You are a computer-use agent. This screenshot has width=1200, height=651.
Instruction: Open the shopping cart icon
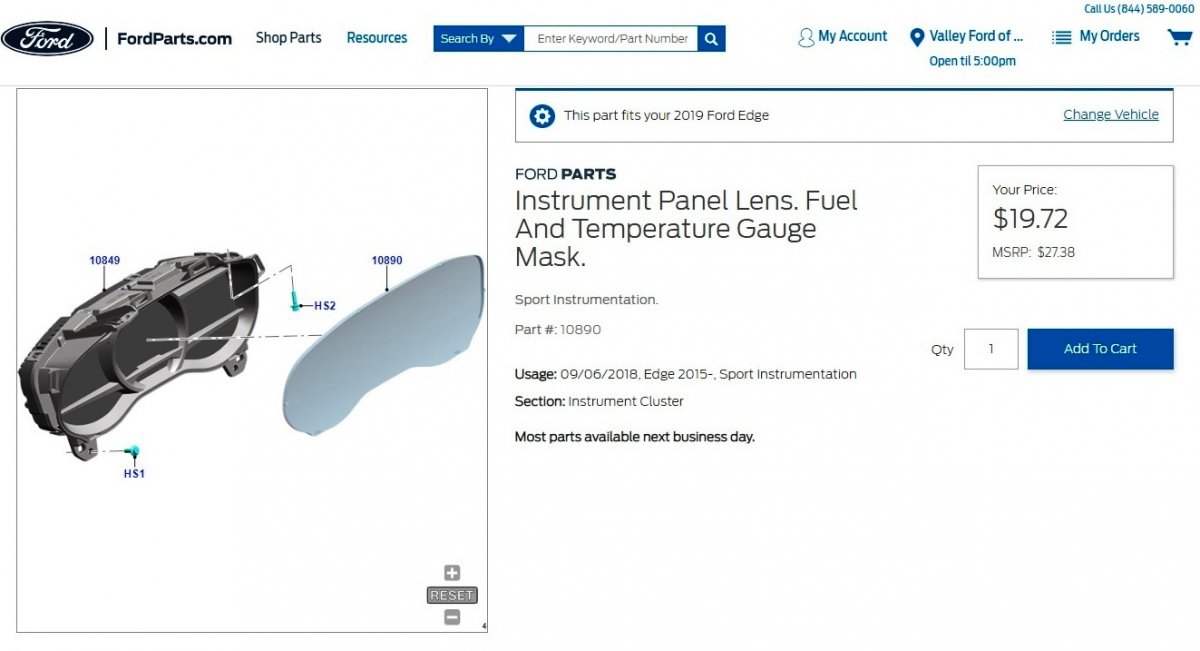pos(1179,37)
